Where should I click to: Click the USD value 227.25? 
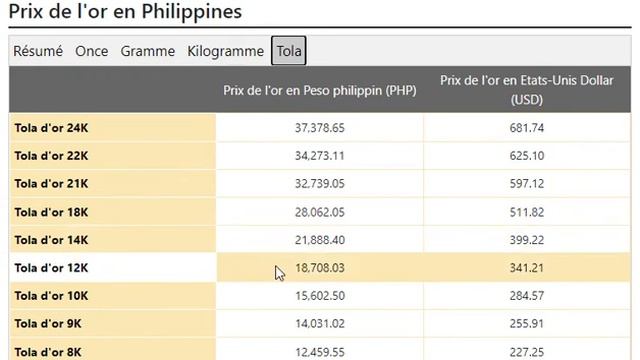pyautogui.click(x=527, y=352)
